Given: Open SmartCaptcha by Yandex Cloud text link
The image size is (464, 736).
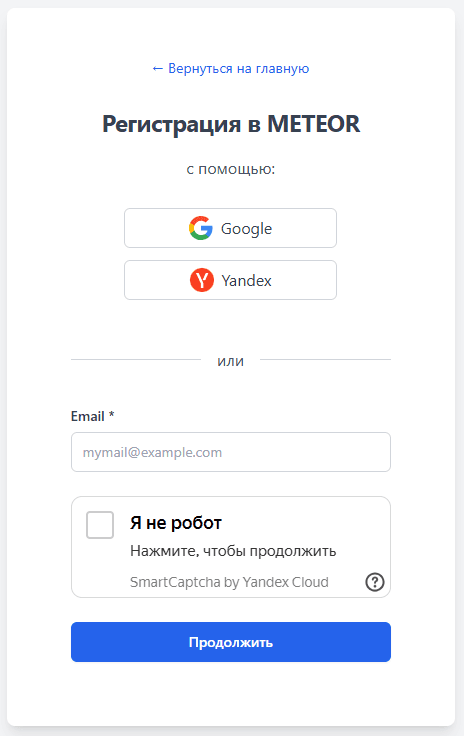Looking at the screenshot, I should pyautogui.click(x=229, y=582).
